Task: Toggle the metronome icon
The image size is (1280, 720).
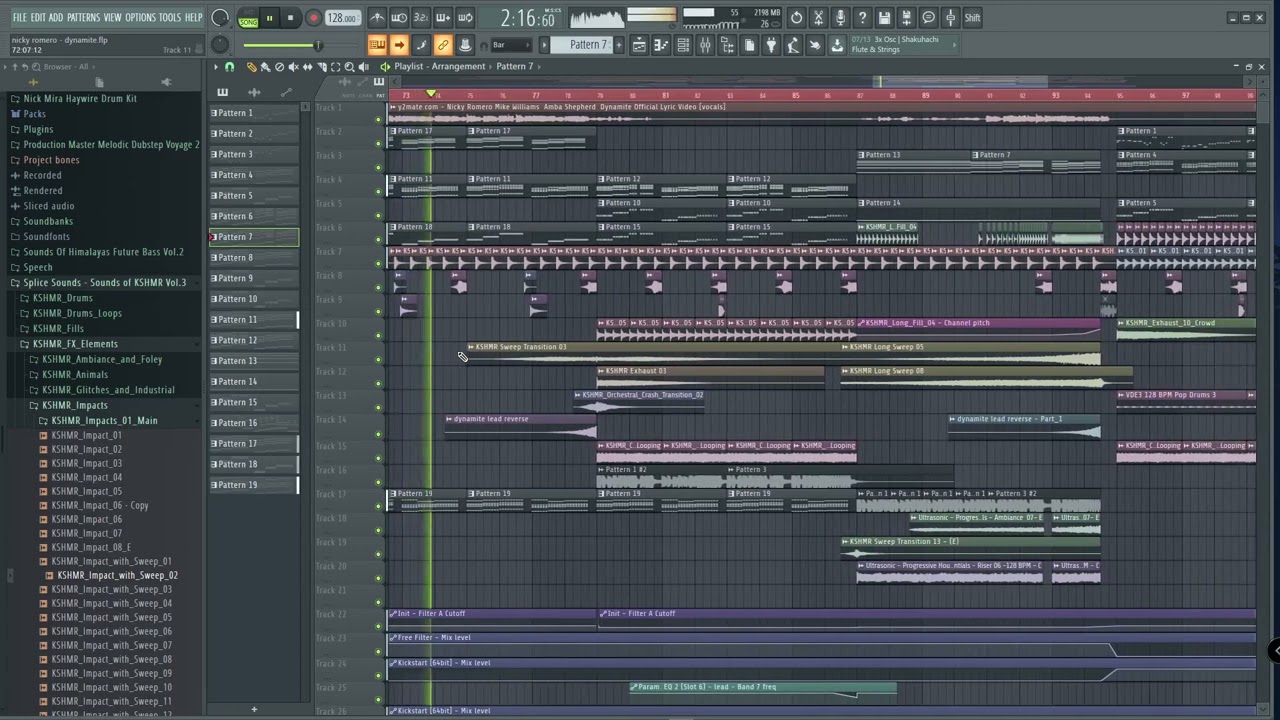Action: tap(377, 18)
